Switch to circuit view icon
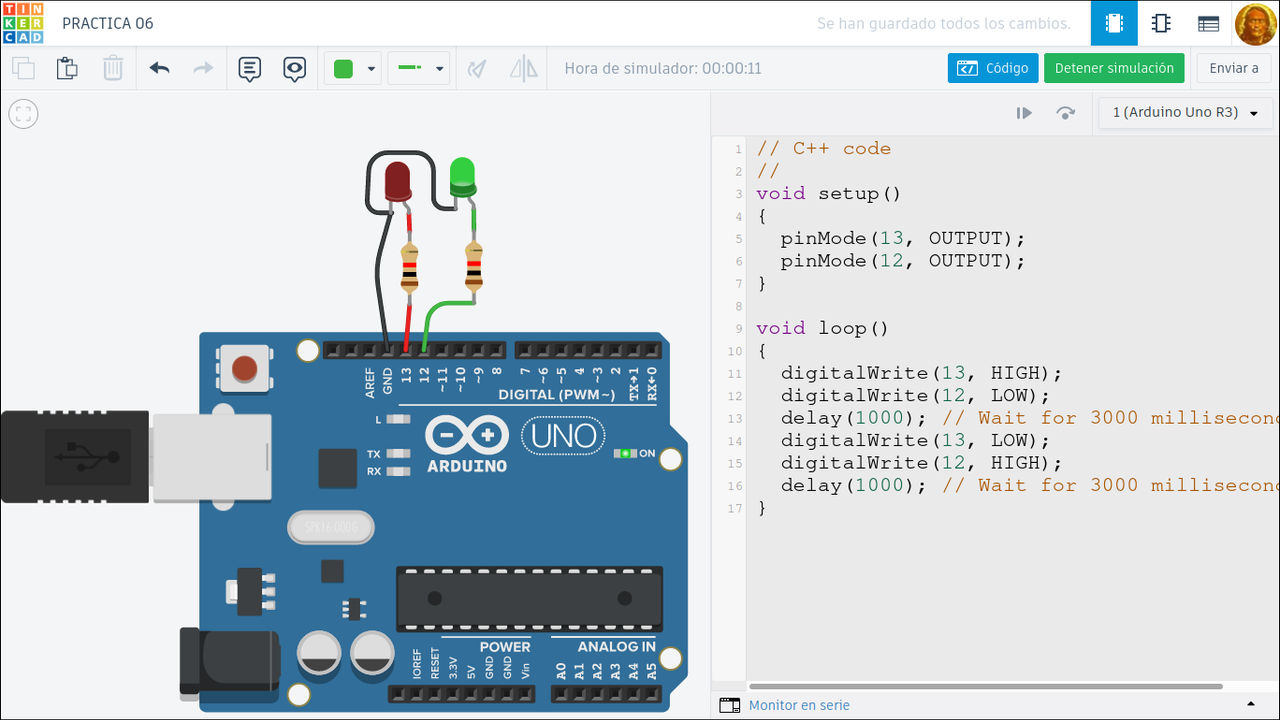 tap(1113, 23)
